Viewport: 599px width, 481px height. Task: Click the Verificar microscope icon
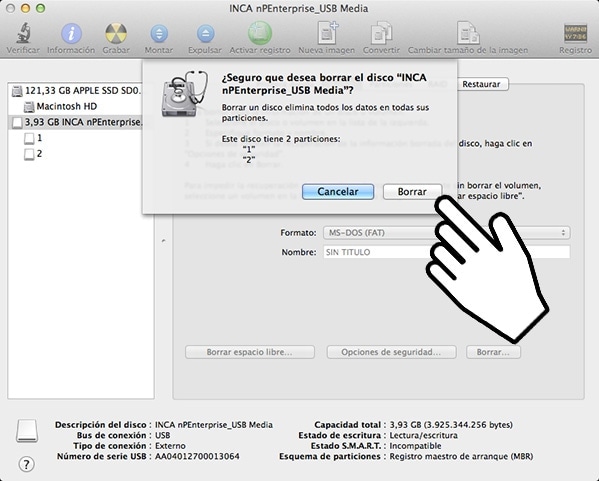23,33
